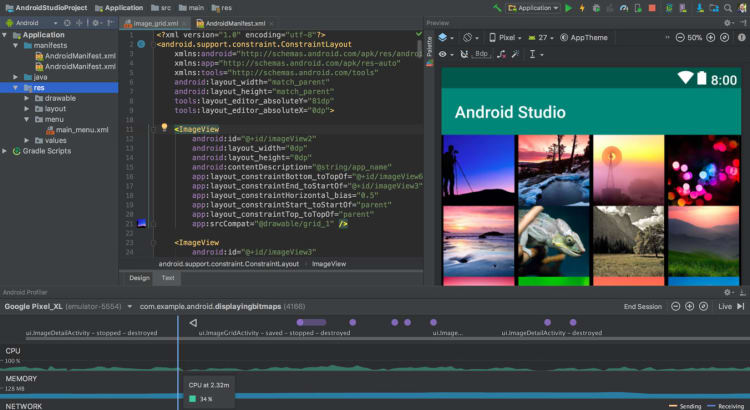Open the Android project view dropdown

[31, 22]
